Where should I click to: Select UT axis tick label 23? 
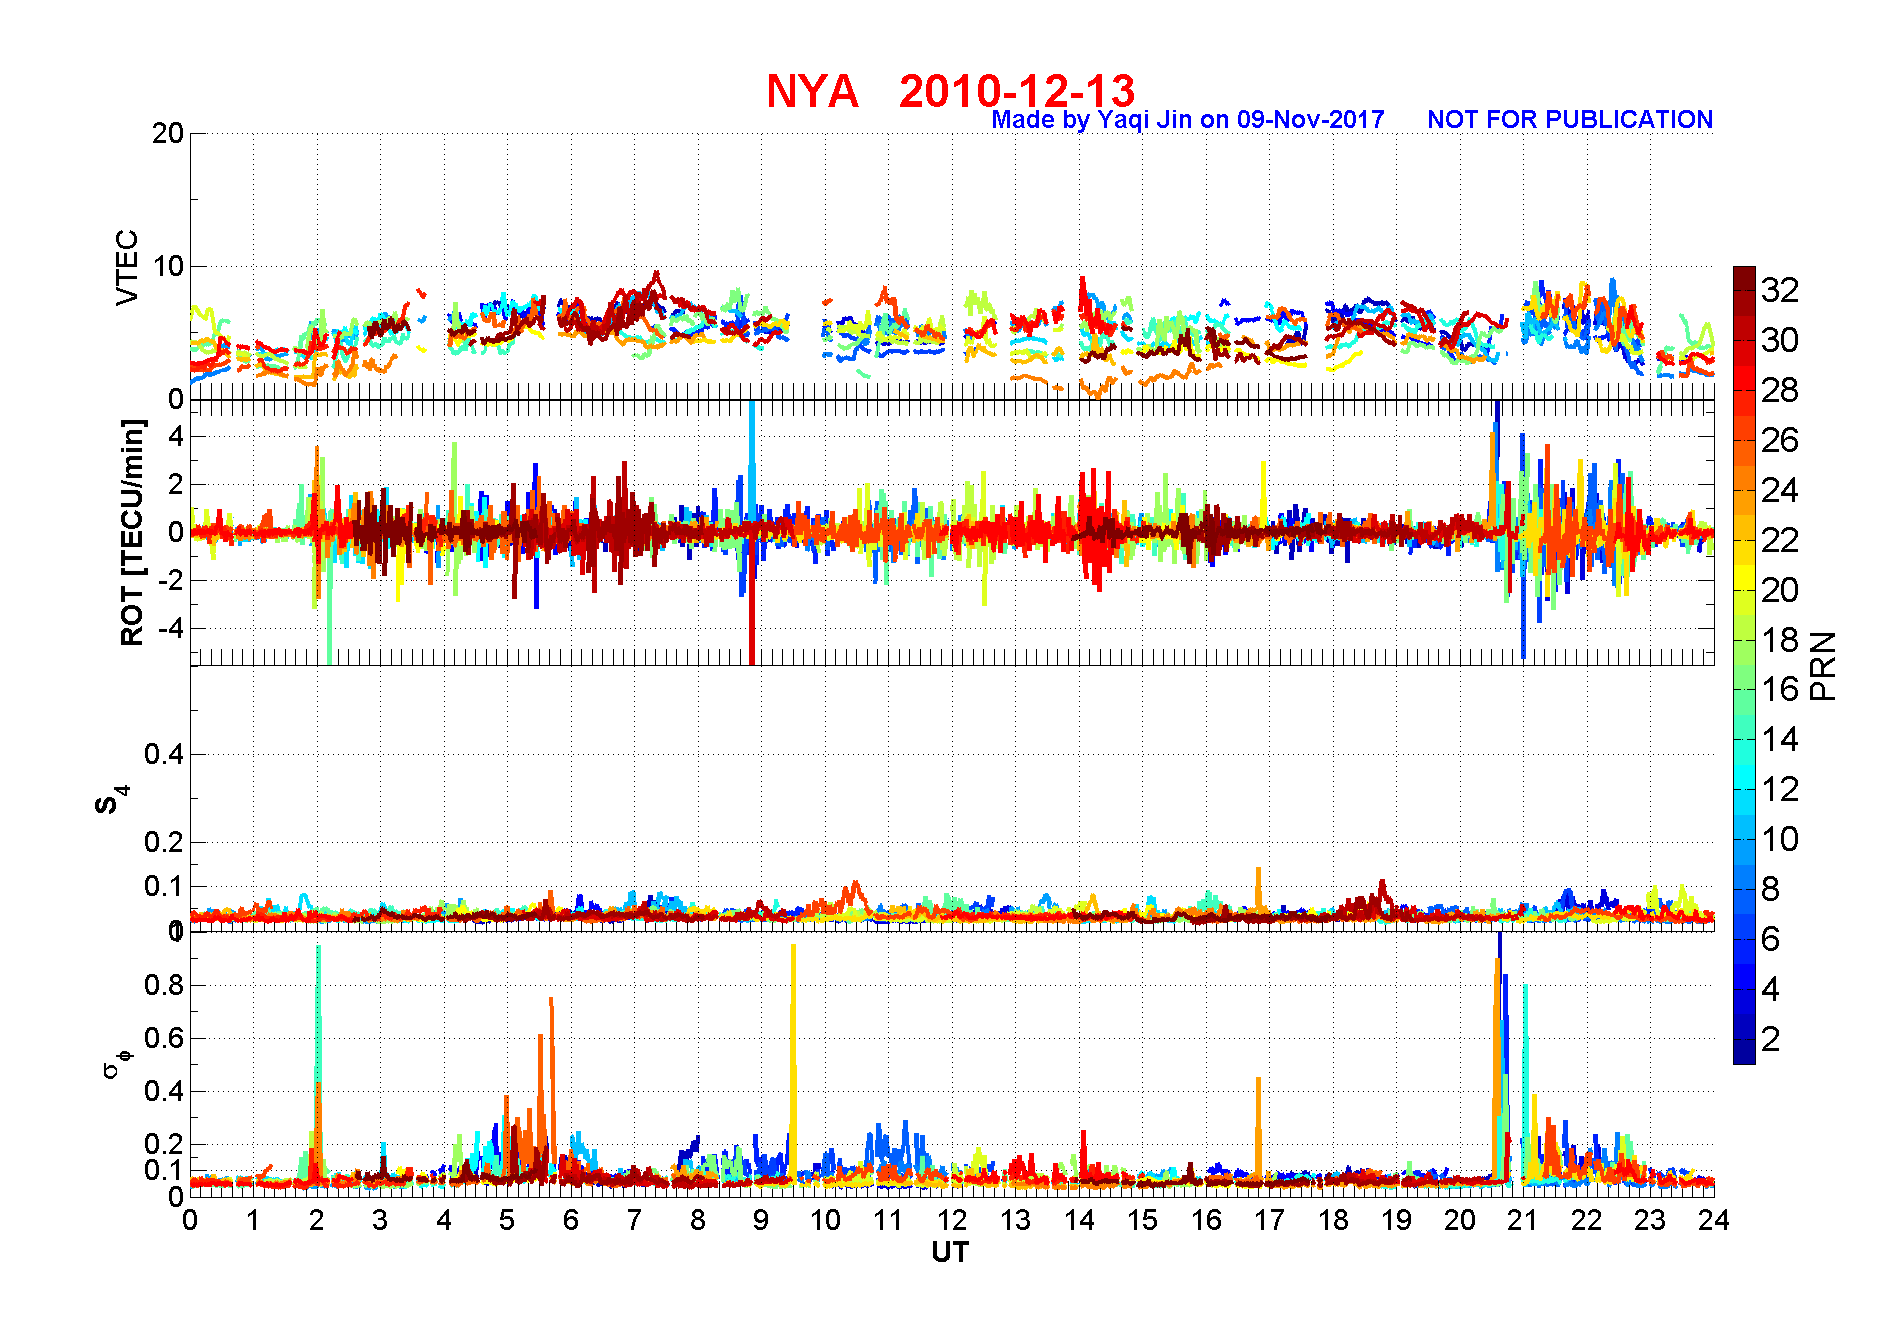point(1650,1220)
